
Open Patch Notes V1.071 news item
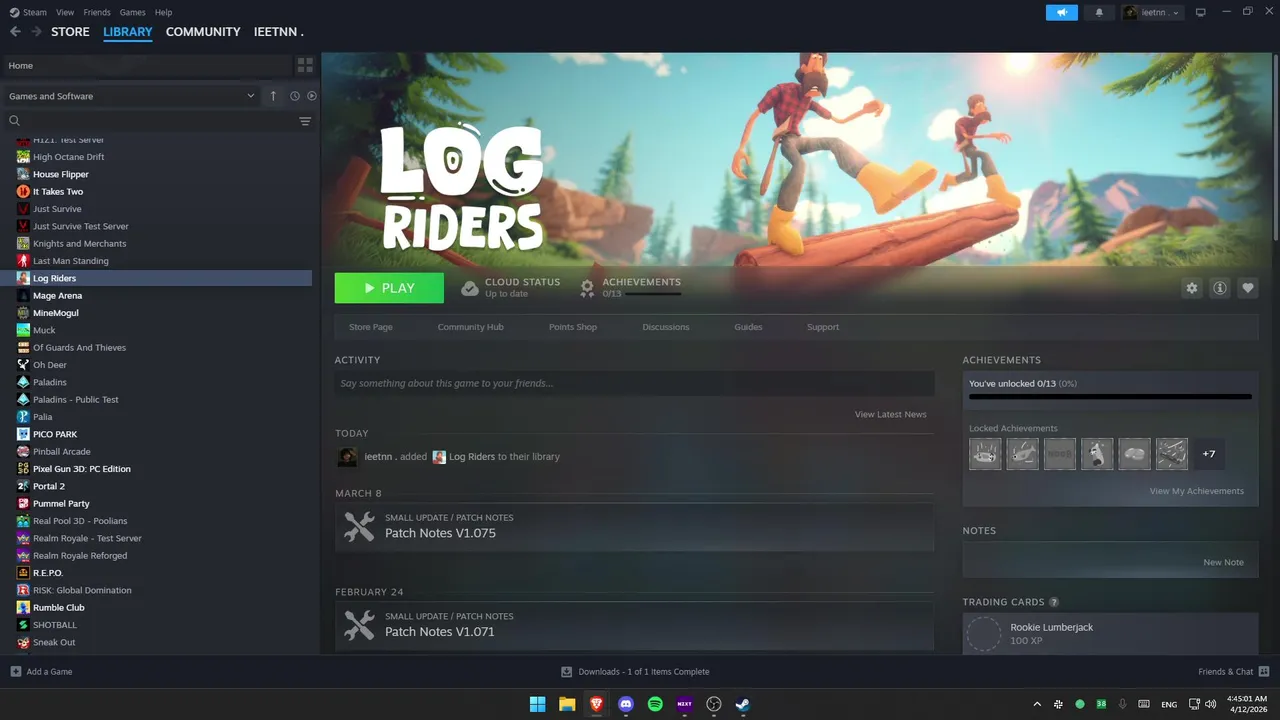click(634, 625)
